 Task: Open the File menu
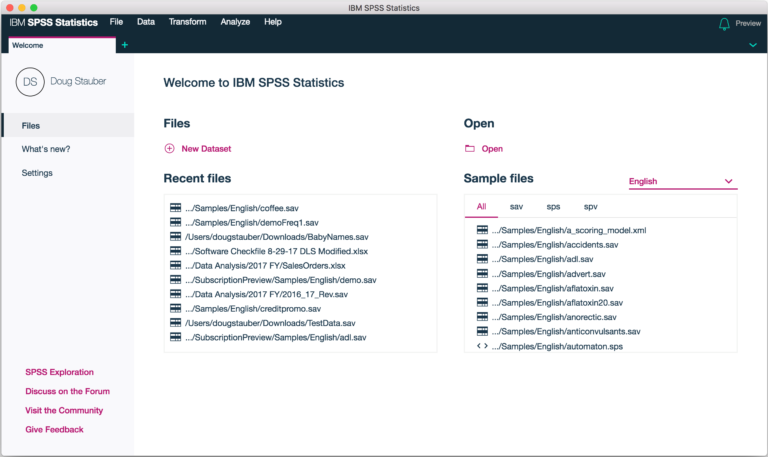(116, 22)
